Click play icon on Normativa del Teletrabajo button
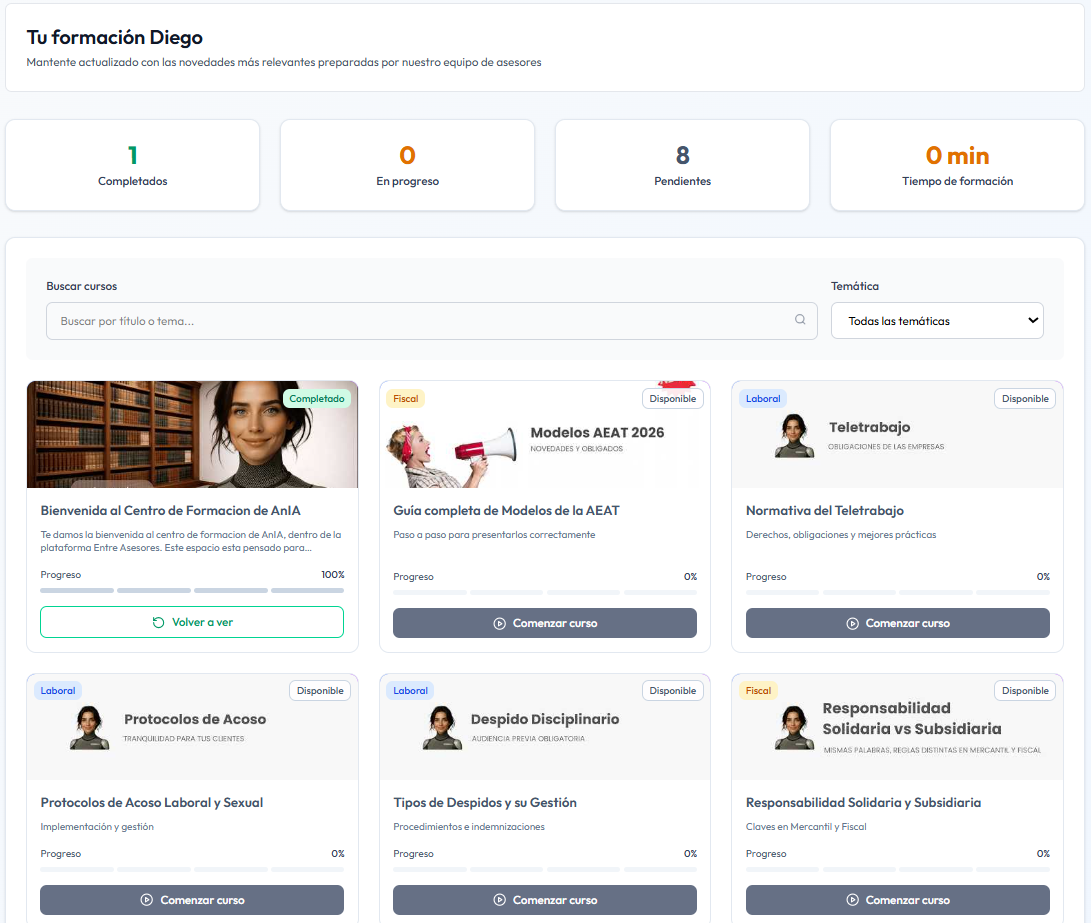 (852, 623)
